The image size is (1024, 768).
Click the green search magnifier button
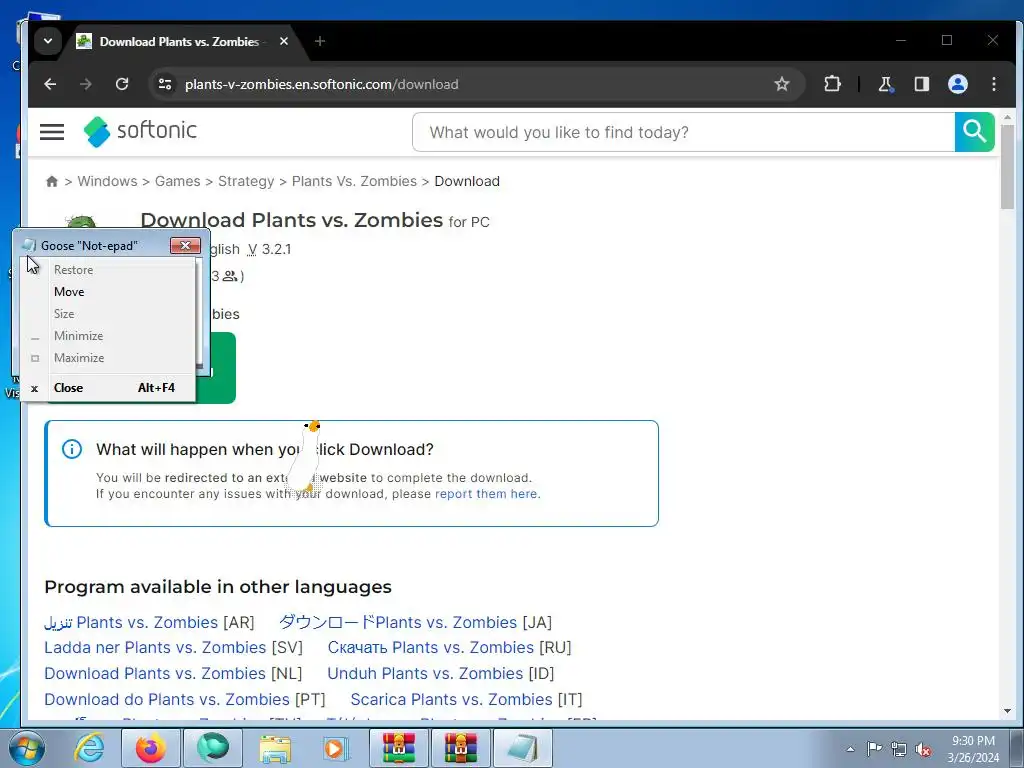974,132
